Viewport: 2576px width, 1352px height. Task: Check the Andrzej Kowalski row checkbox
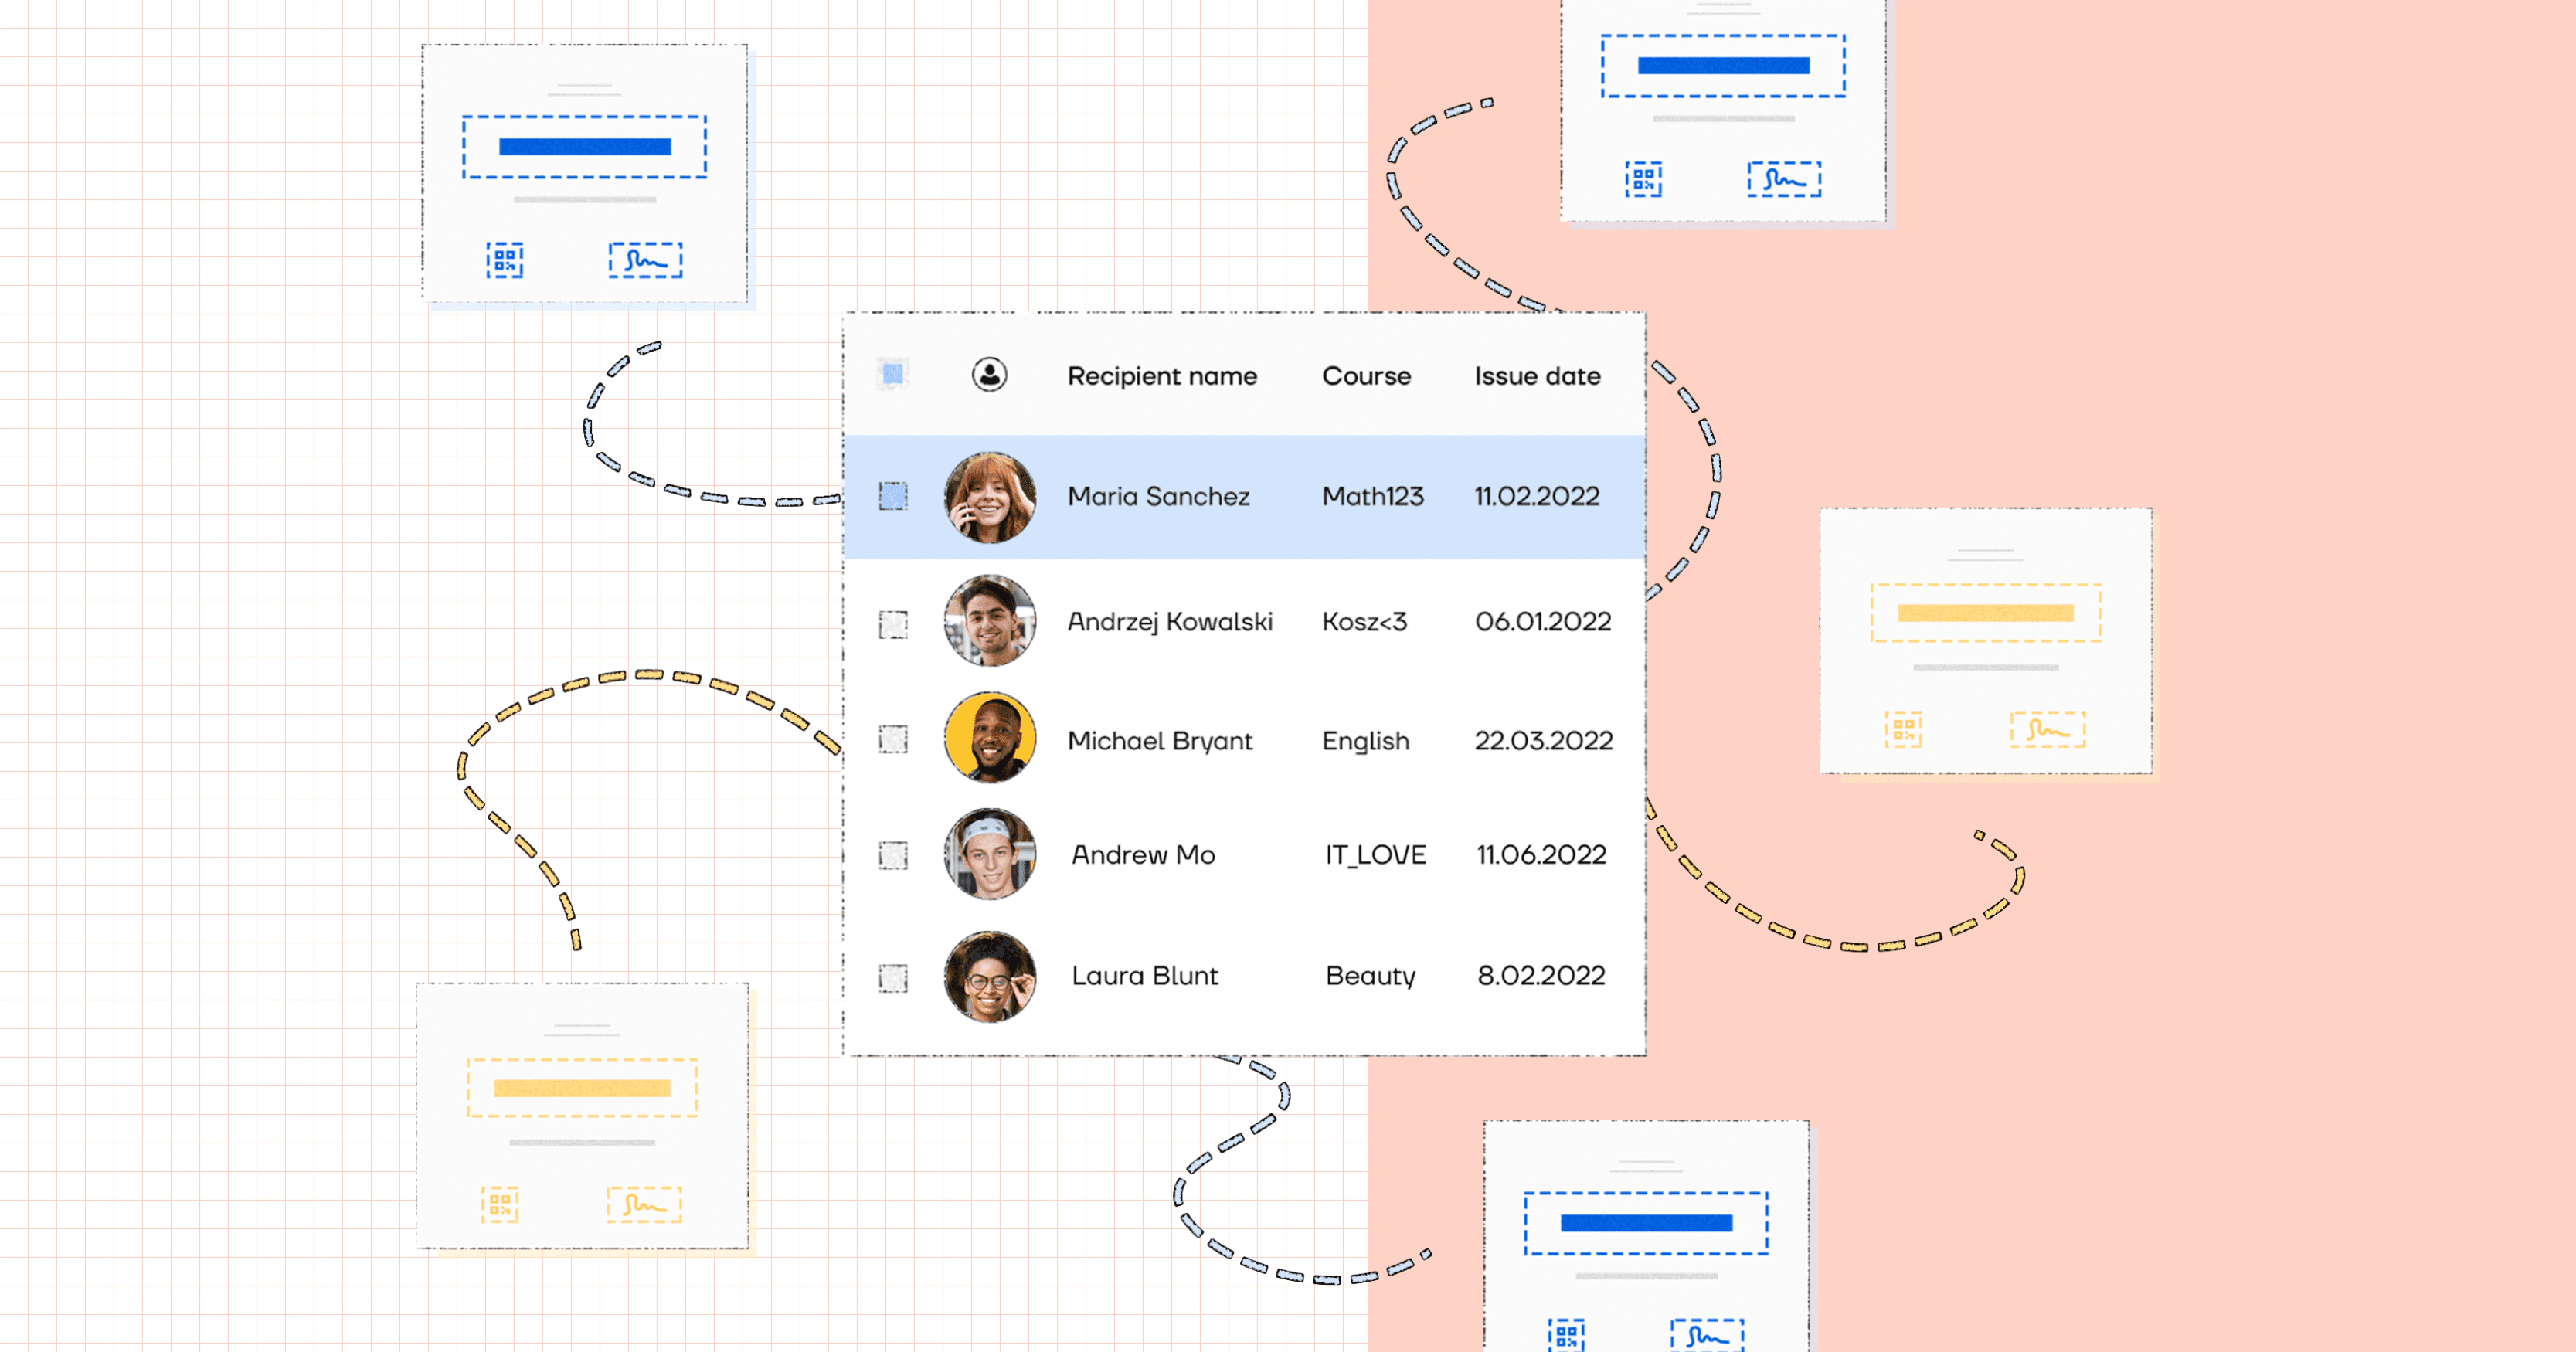tap(893, 624)
